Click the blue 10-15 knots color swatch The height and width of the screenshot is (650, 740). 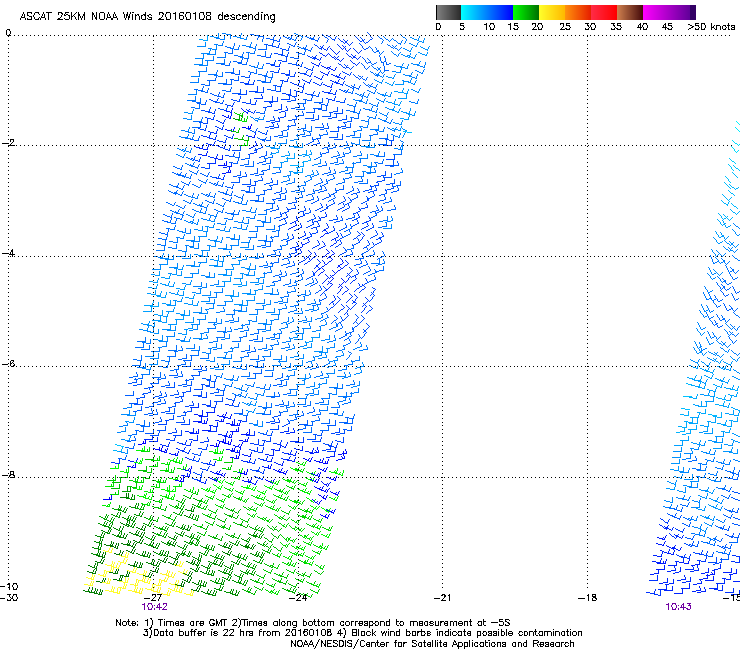[500, 12]
